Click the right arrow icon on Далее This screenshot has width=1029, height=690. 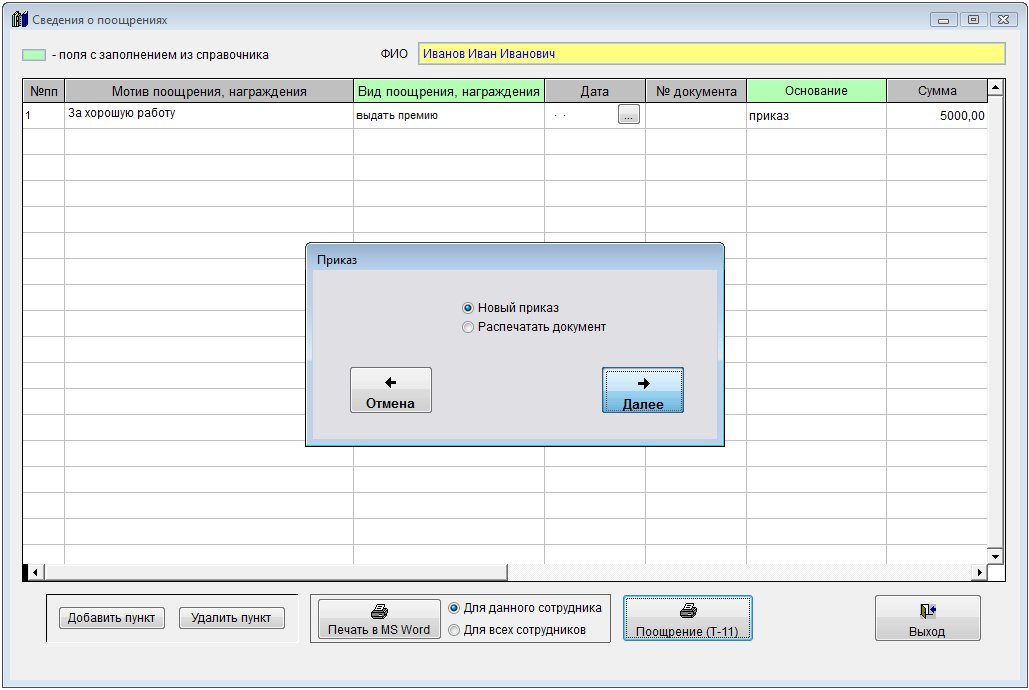(643, 383)
